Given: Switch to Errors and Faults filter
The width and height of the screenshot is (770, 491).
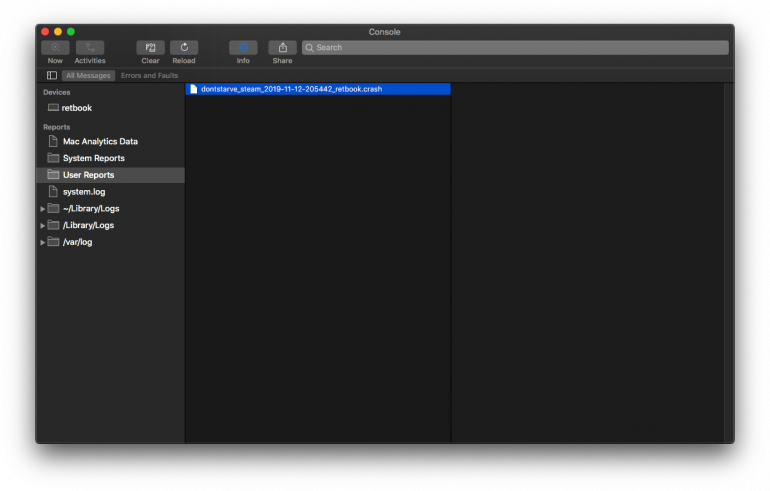Looking at the screenshot, I should (x=149, y=76).
